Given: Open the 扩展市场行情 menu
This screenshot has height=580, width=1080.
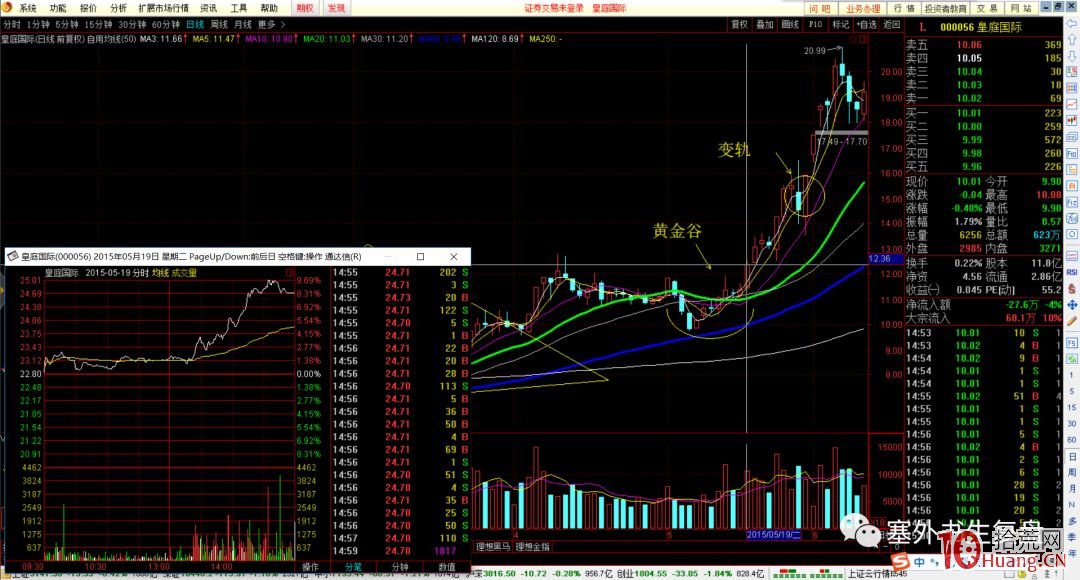Looking at the screenshot, I should pyautogui.click(x=163, y=8).
